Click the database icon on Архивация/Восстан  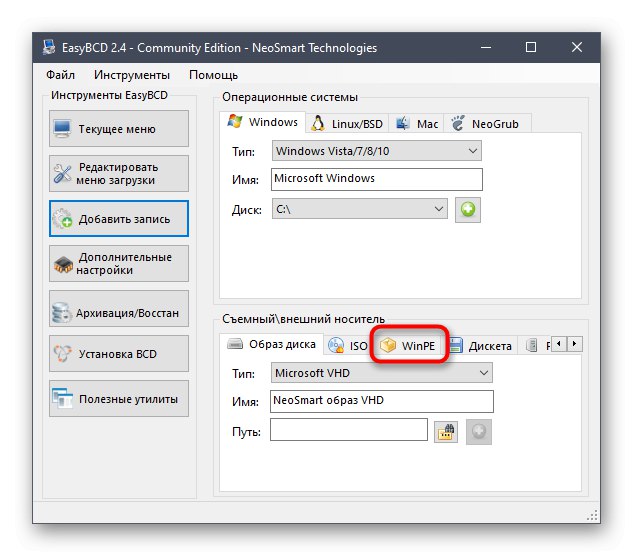pos(62,313)
